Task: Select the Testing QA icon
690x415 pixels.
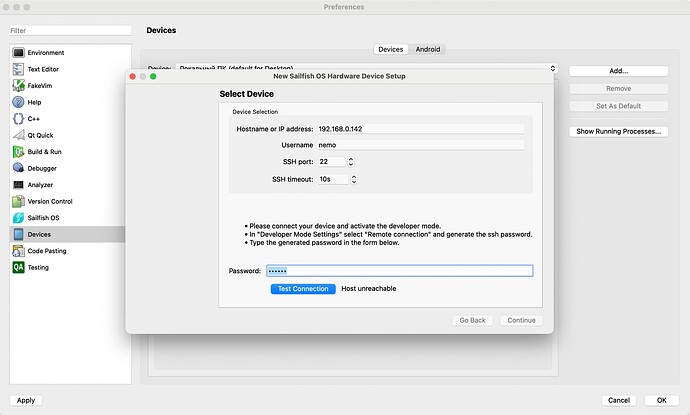Action: pyautogui.click(x=18, y=267)
